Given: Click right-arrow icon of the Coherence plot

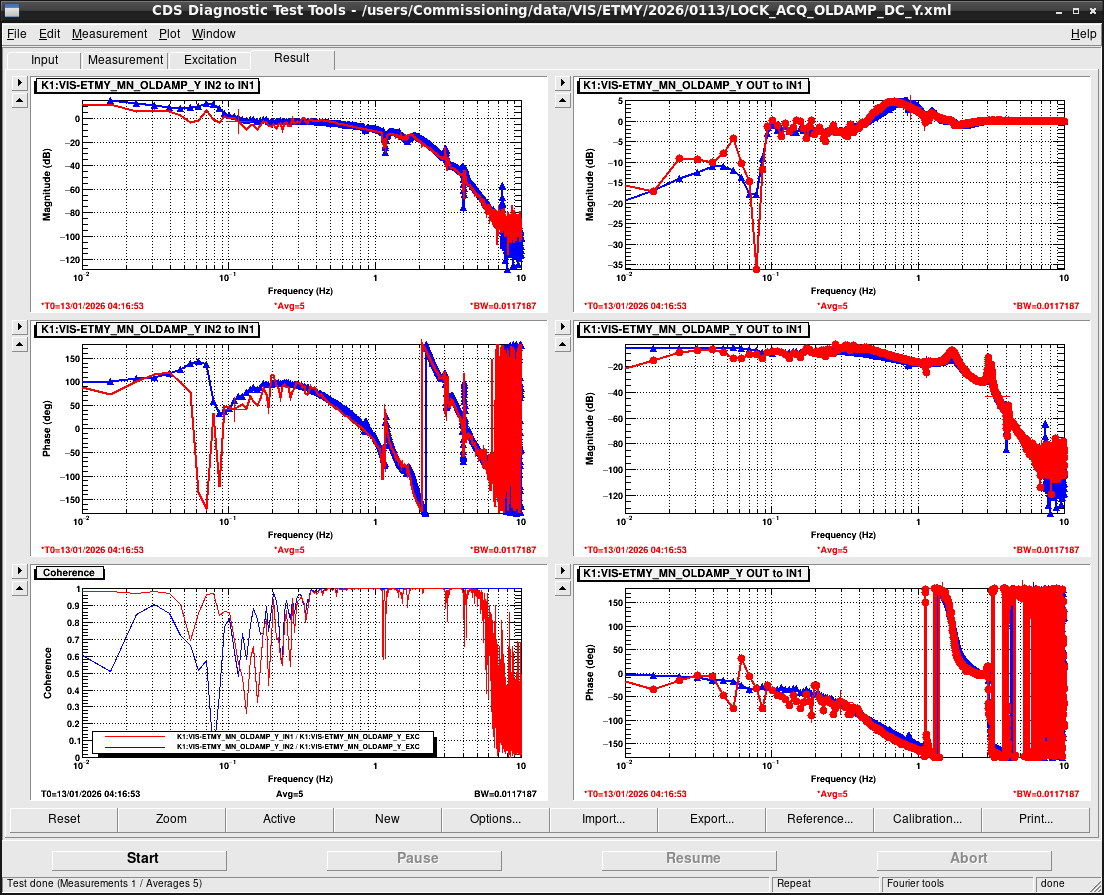Looking at the screenshot, I should pos(20,571).
